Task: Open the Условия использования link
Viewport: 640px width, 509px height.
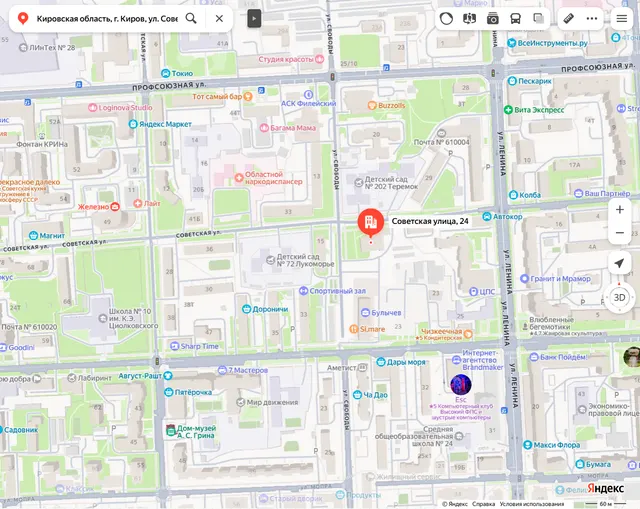Action: coord(531,504)
